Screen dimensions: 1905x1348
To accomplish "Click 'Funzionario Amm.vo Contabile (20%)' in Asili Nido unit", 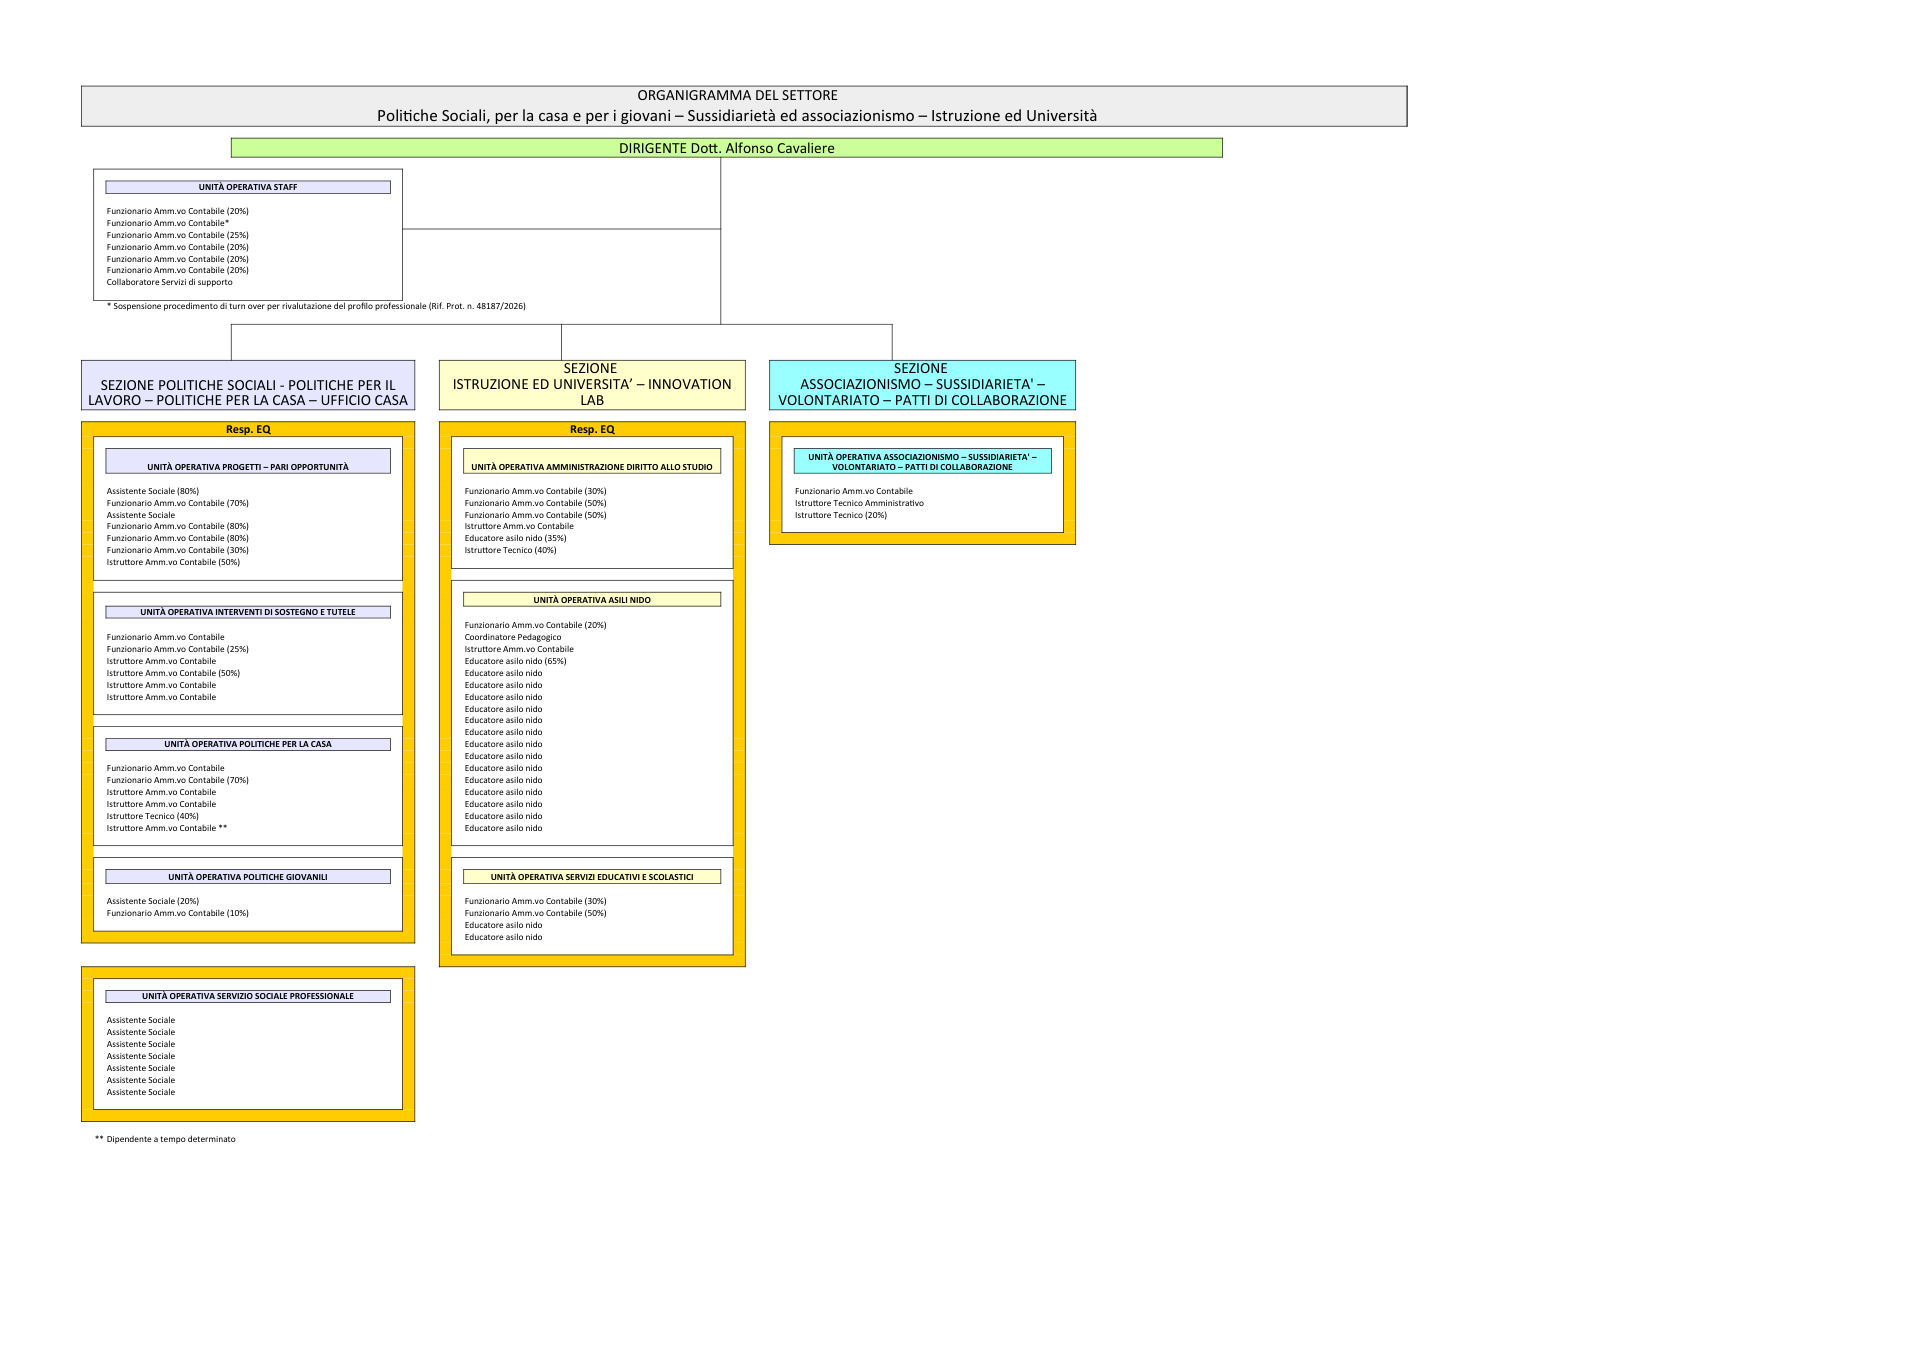I will (x=536, y=625).
